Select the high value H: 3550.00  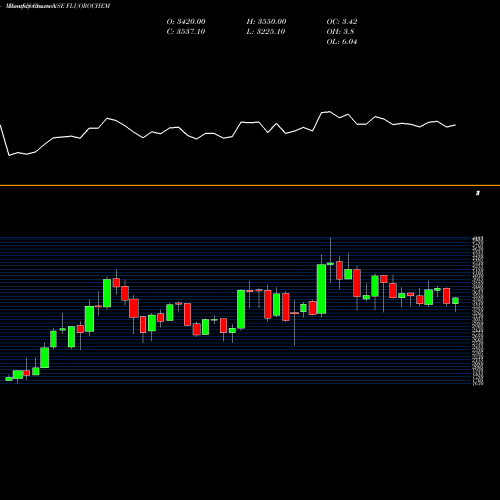[x=266, y=22]
